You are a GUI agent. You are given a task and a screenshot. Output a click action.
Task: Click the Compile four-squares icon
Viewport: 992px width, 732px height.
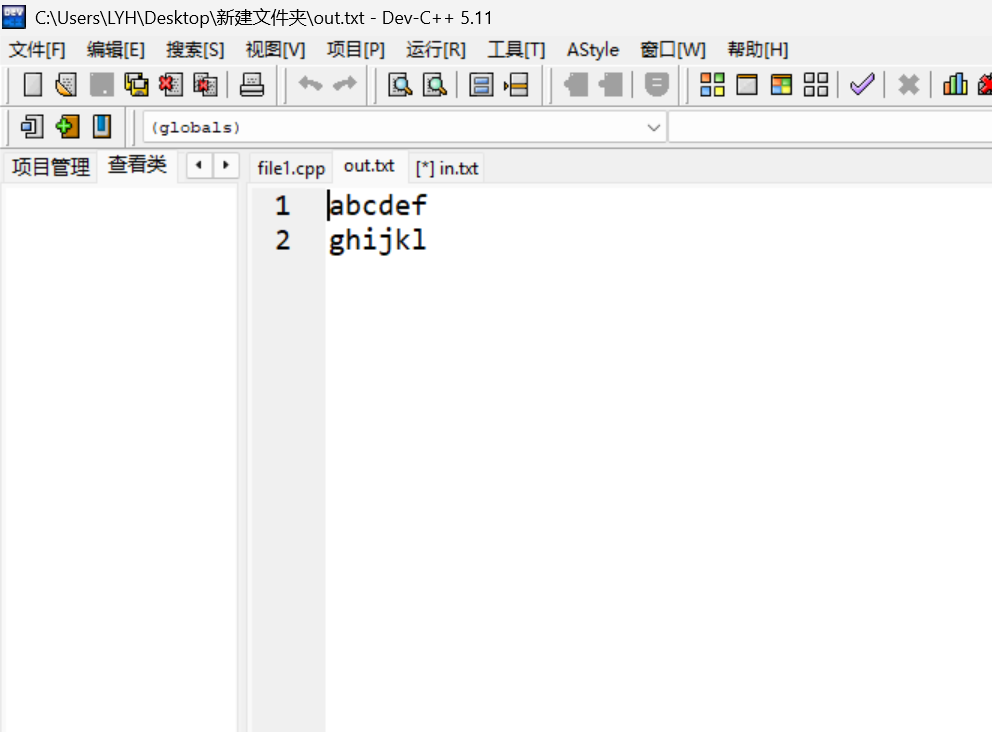[712, 84]
